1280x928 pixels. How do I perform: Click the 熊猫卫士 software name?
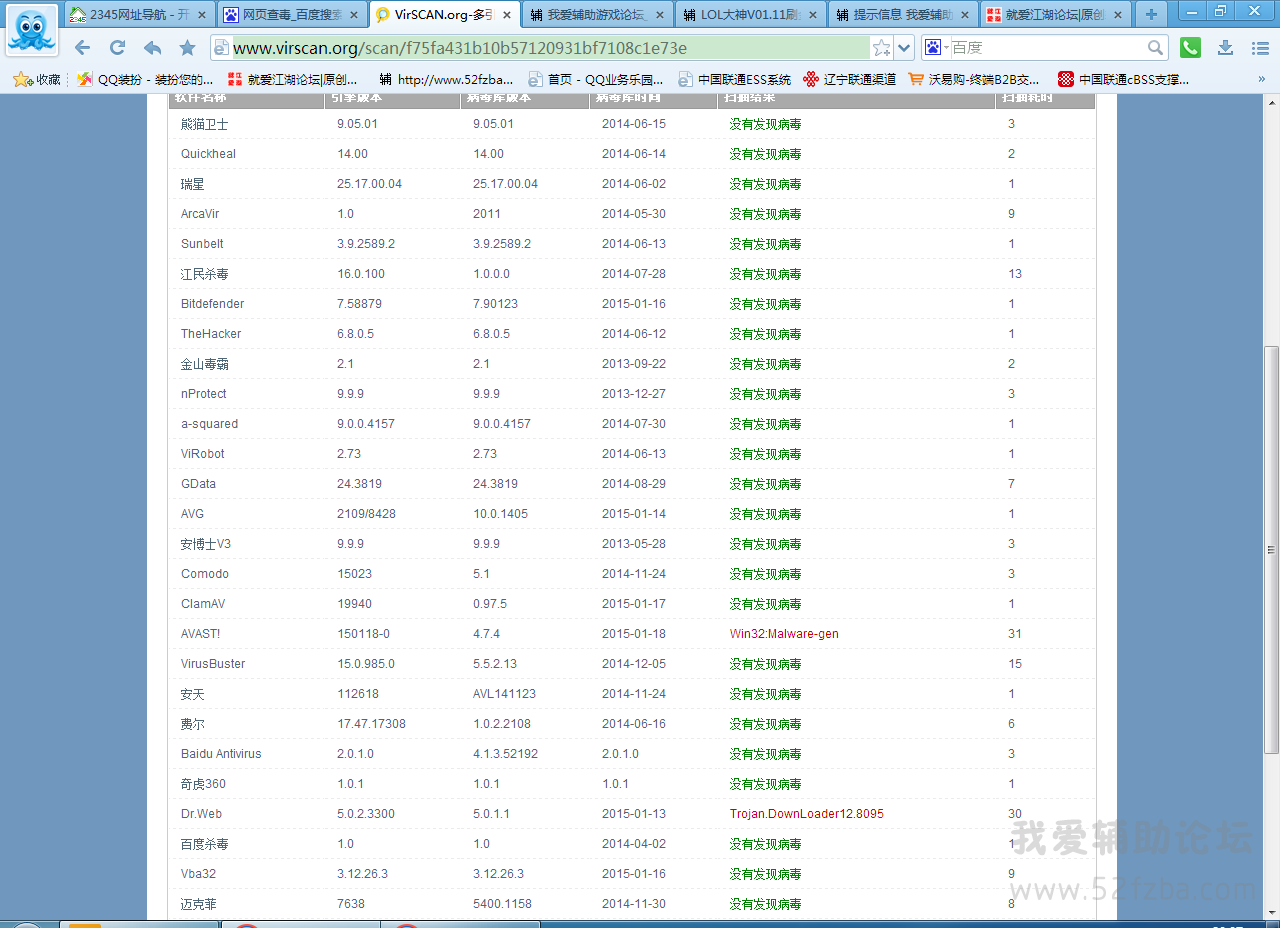pos(204,124)
